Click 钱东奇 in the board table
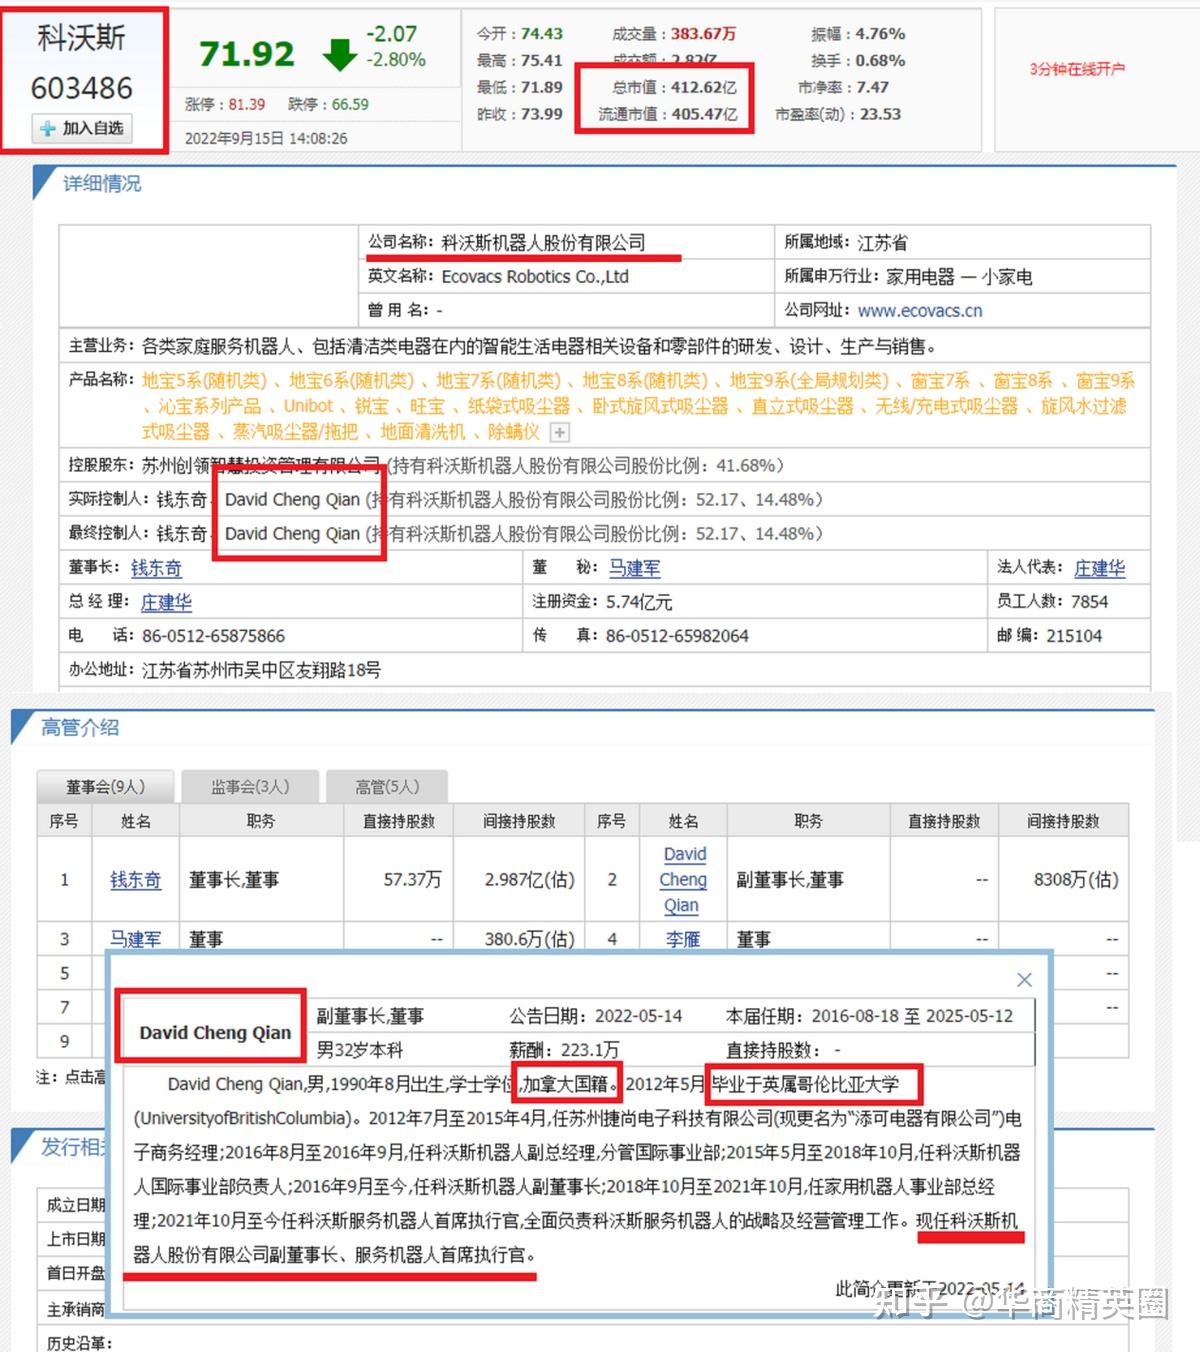 136,880
